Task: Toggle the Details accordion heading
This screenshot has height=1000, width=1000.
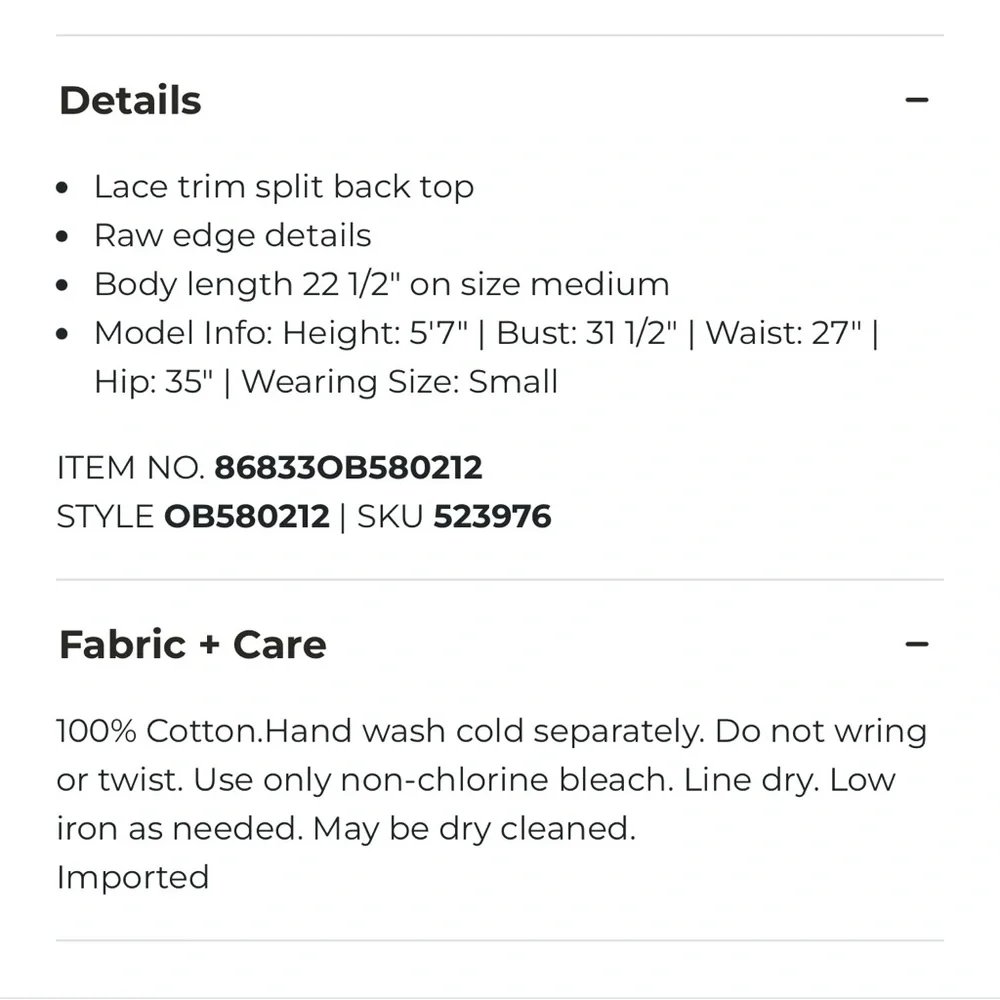Action: (130, 101)
